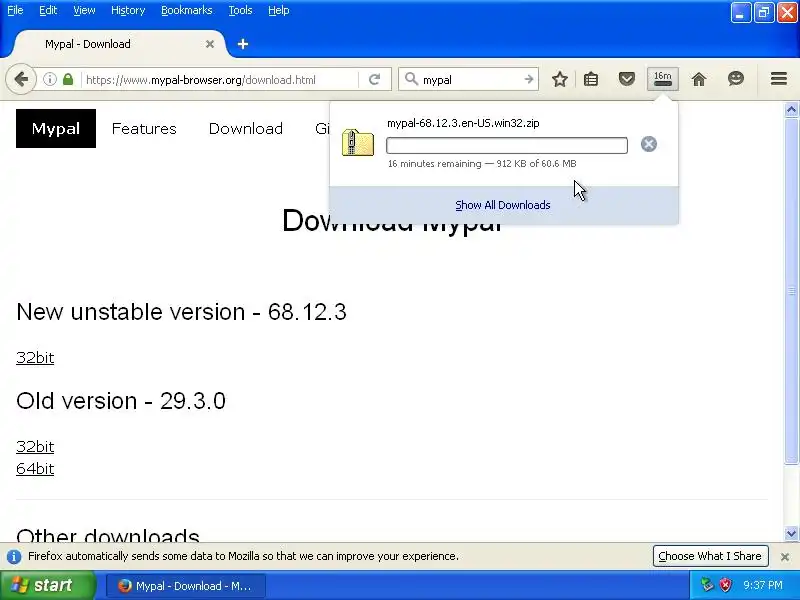Click Mypal - Download taskbar button
Screen dimensions: 800x600
pyautogui.click(x=185, y=586)
